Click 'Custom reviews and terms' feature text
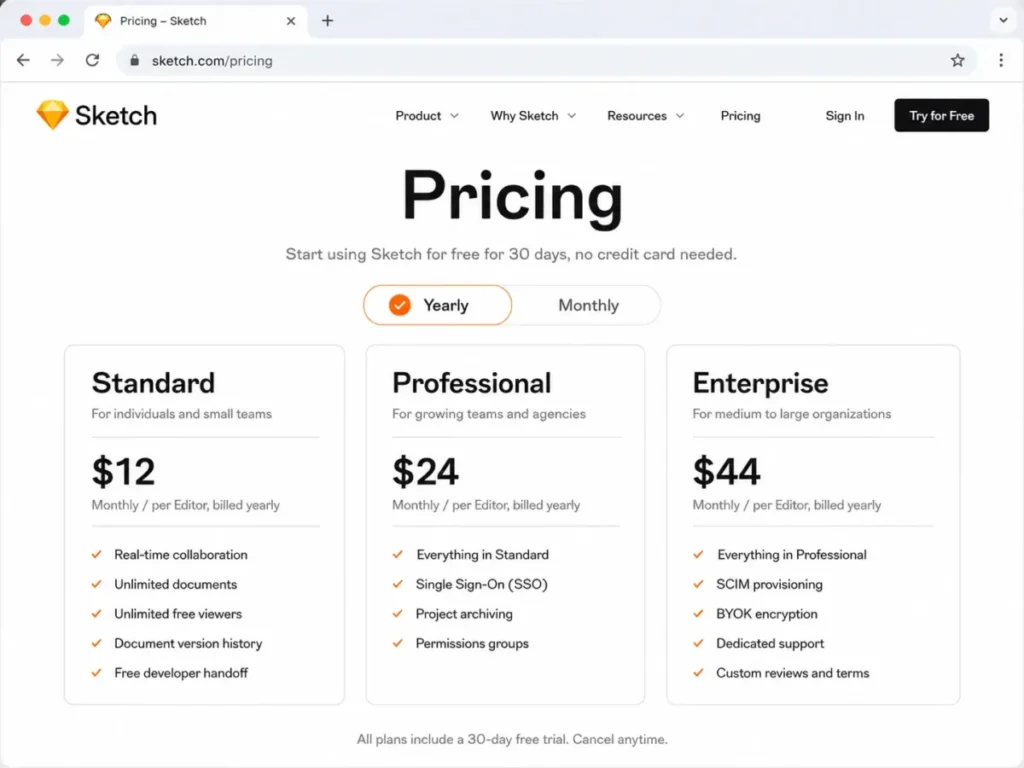The height and width of the screenshot is (768, 1024). [x=792, y=673]
